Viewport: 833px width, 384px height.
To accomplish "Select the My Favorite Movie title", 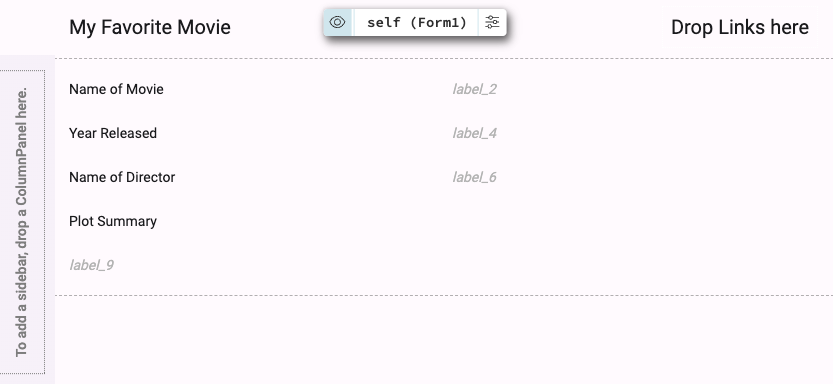I will [x=150, y=27].
